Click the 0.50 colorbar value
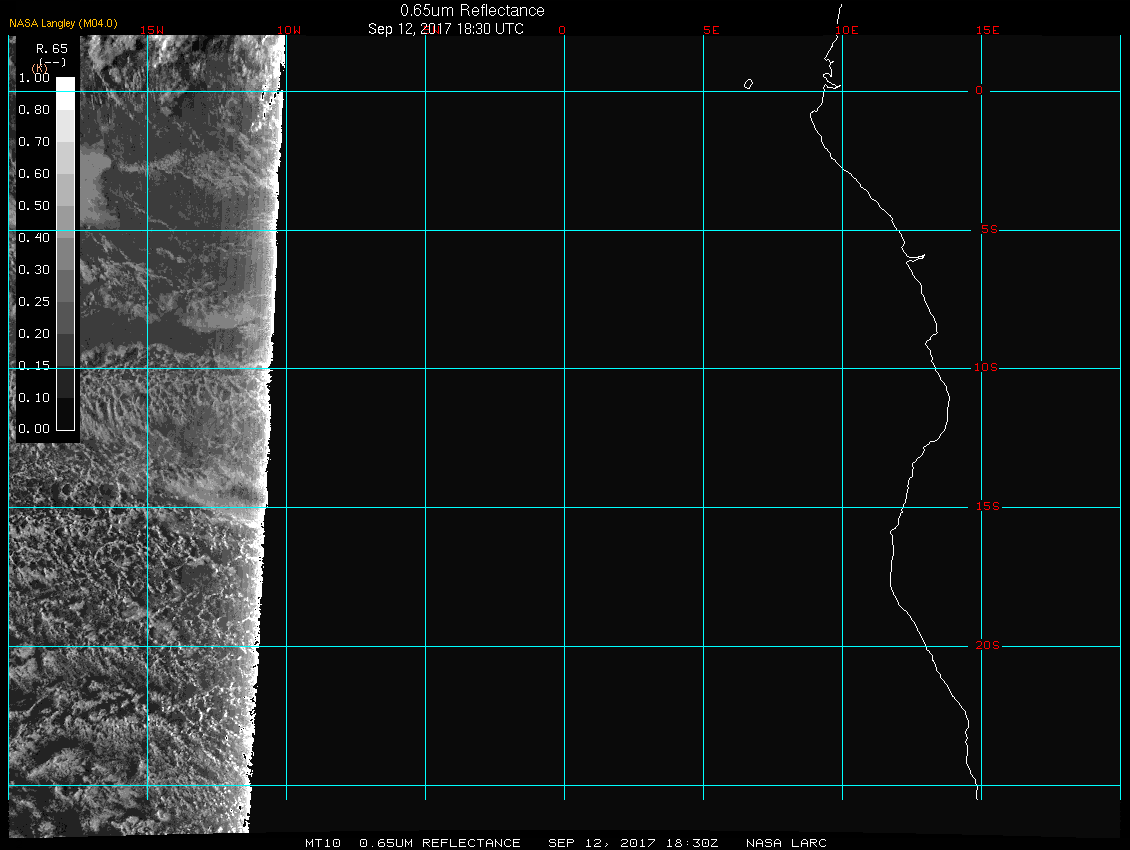The height and width of the screenshot is (850, 1130). 34,205
